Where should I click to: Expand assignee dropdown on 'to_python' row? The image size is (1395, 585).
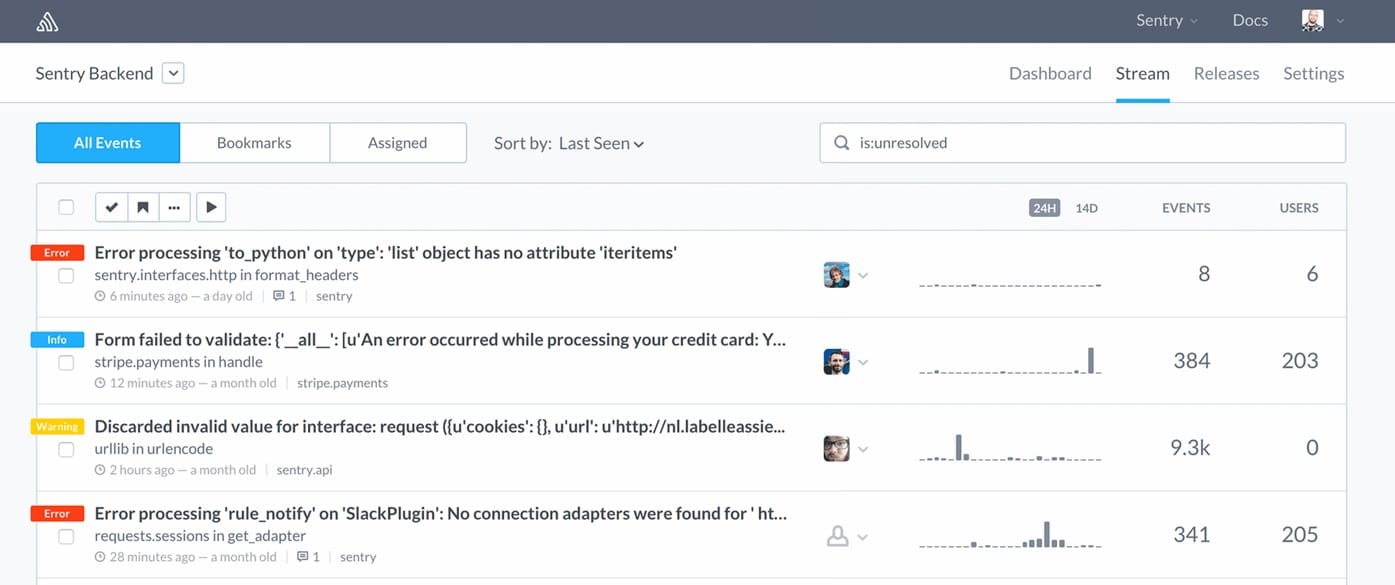tap(863, 276)
